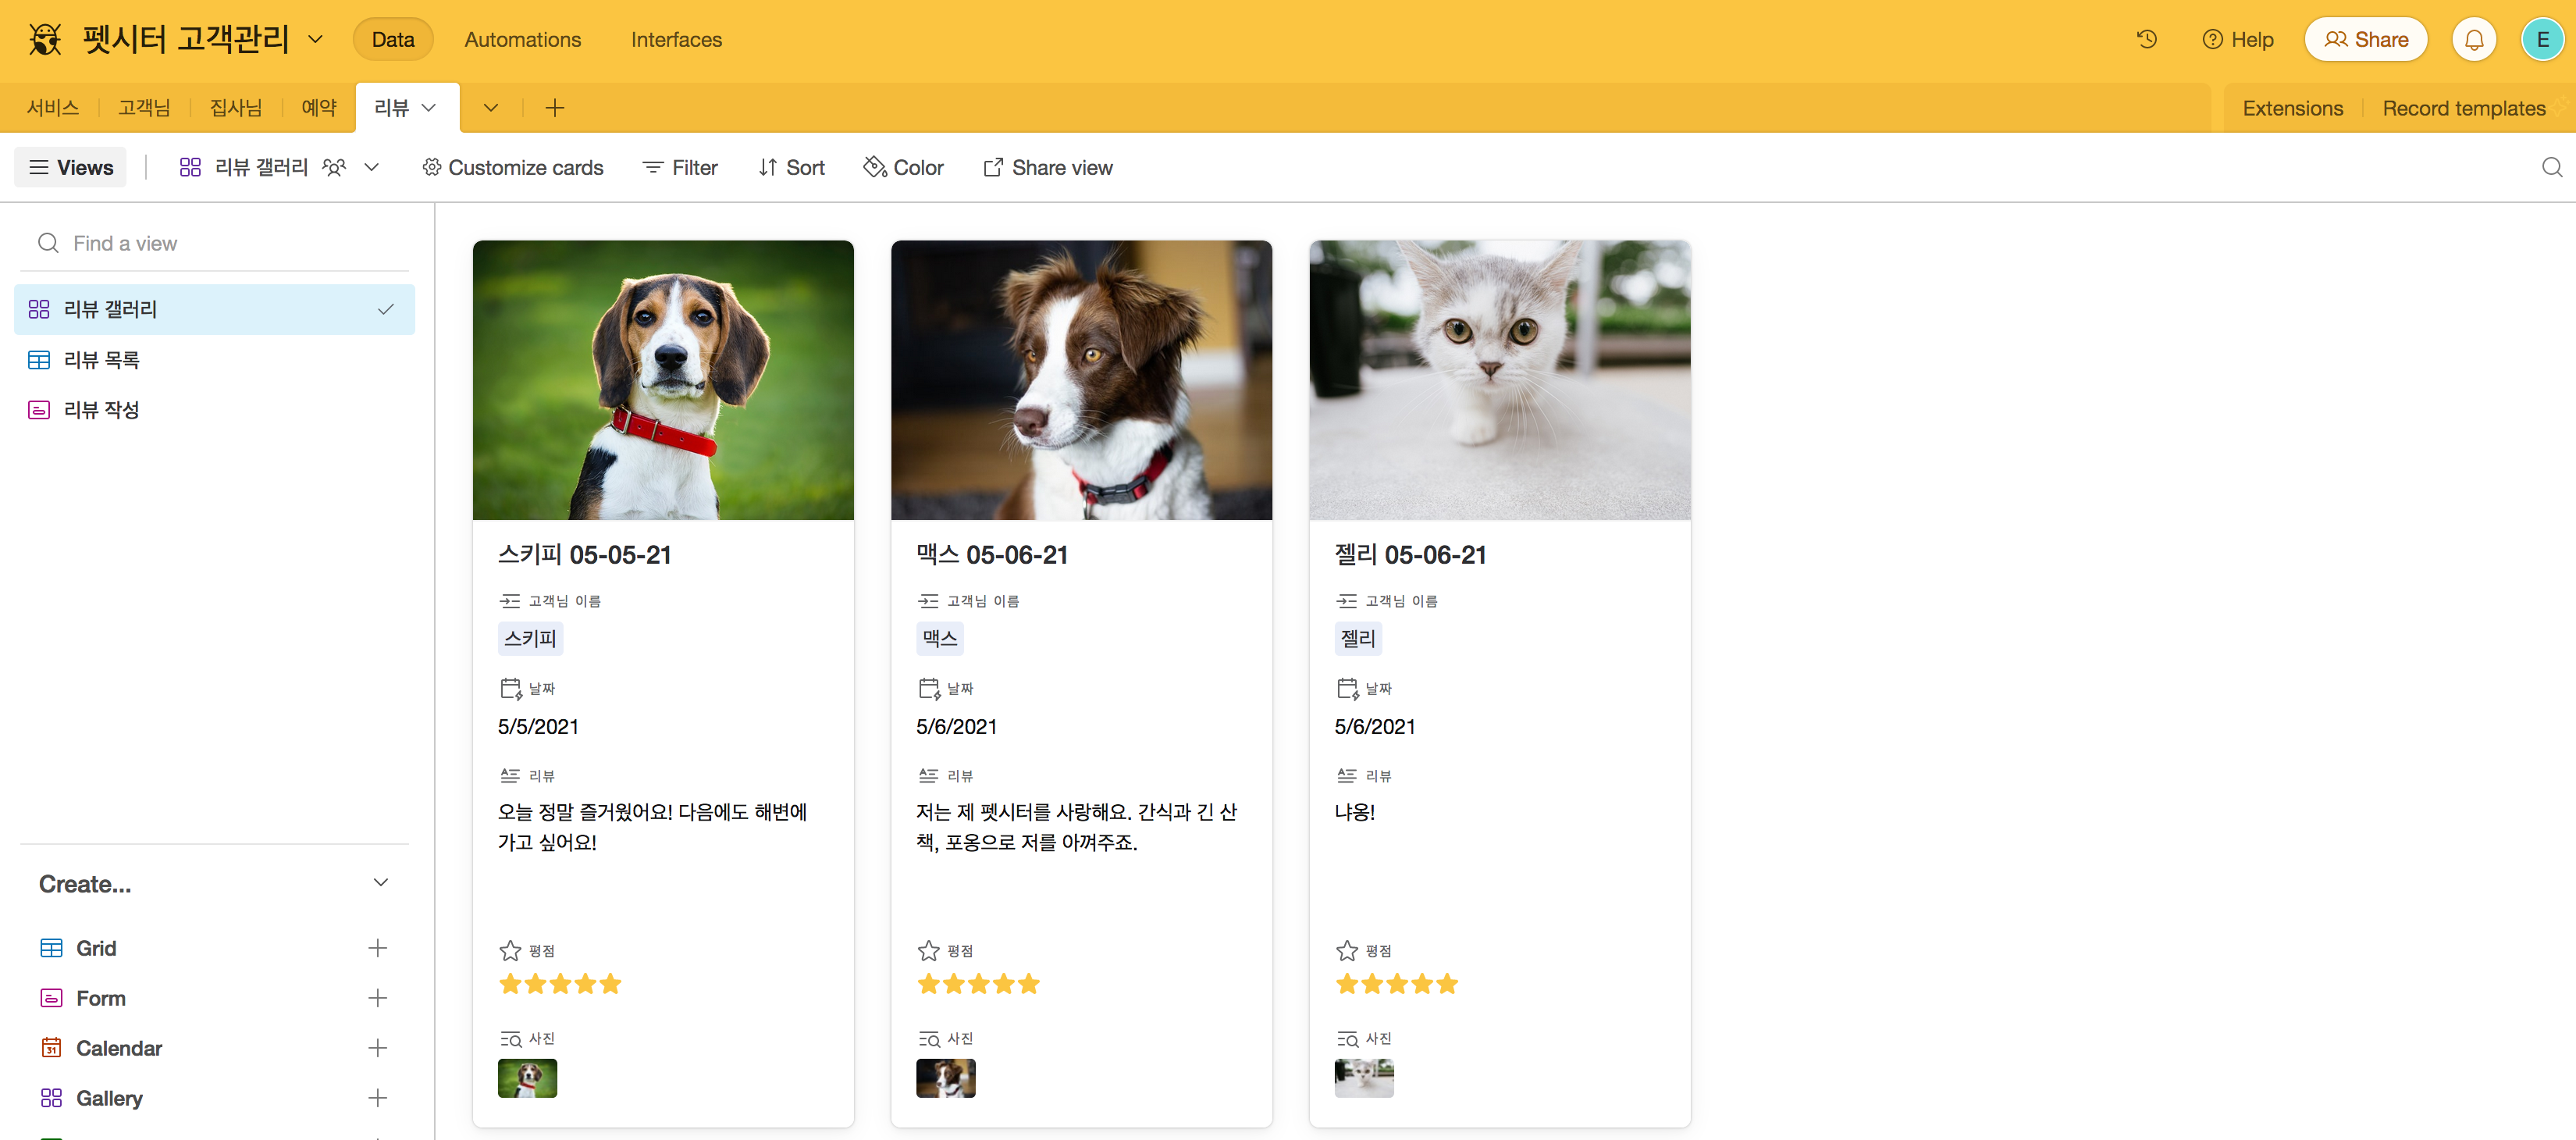Click the search magnifier icon in the toolbar
2576x1140 pixels.
tap(2552, 167)
